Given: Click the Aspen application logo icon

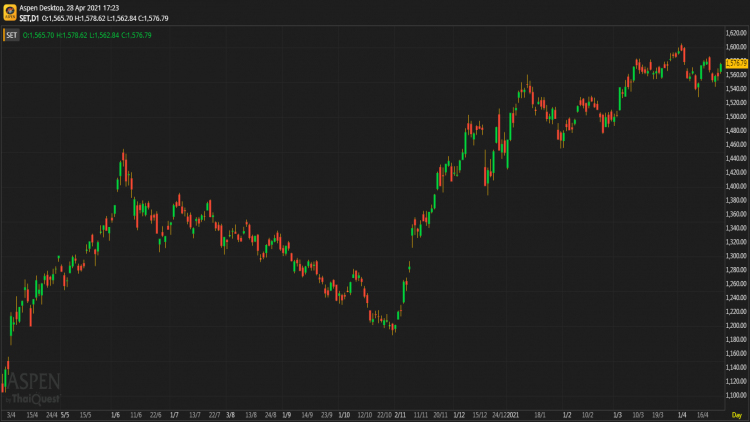Looking at the screenshot, I should point(10,12).
